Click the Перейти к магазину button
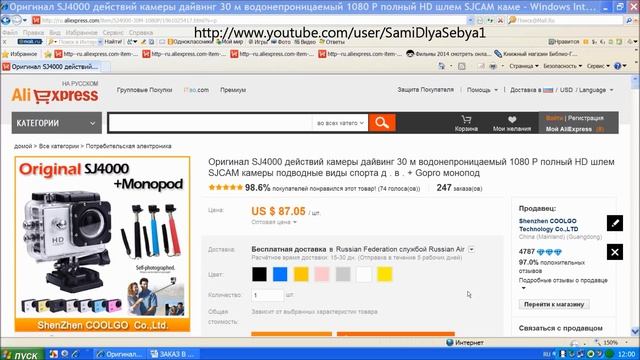The width and height of the screenshot is (640, 360). (554, 304)
